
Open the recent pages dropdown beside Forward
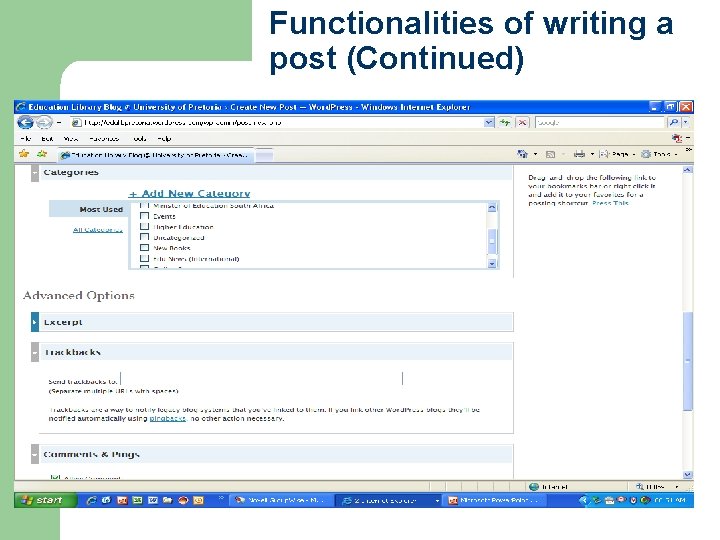click(59, 123)
